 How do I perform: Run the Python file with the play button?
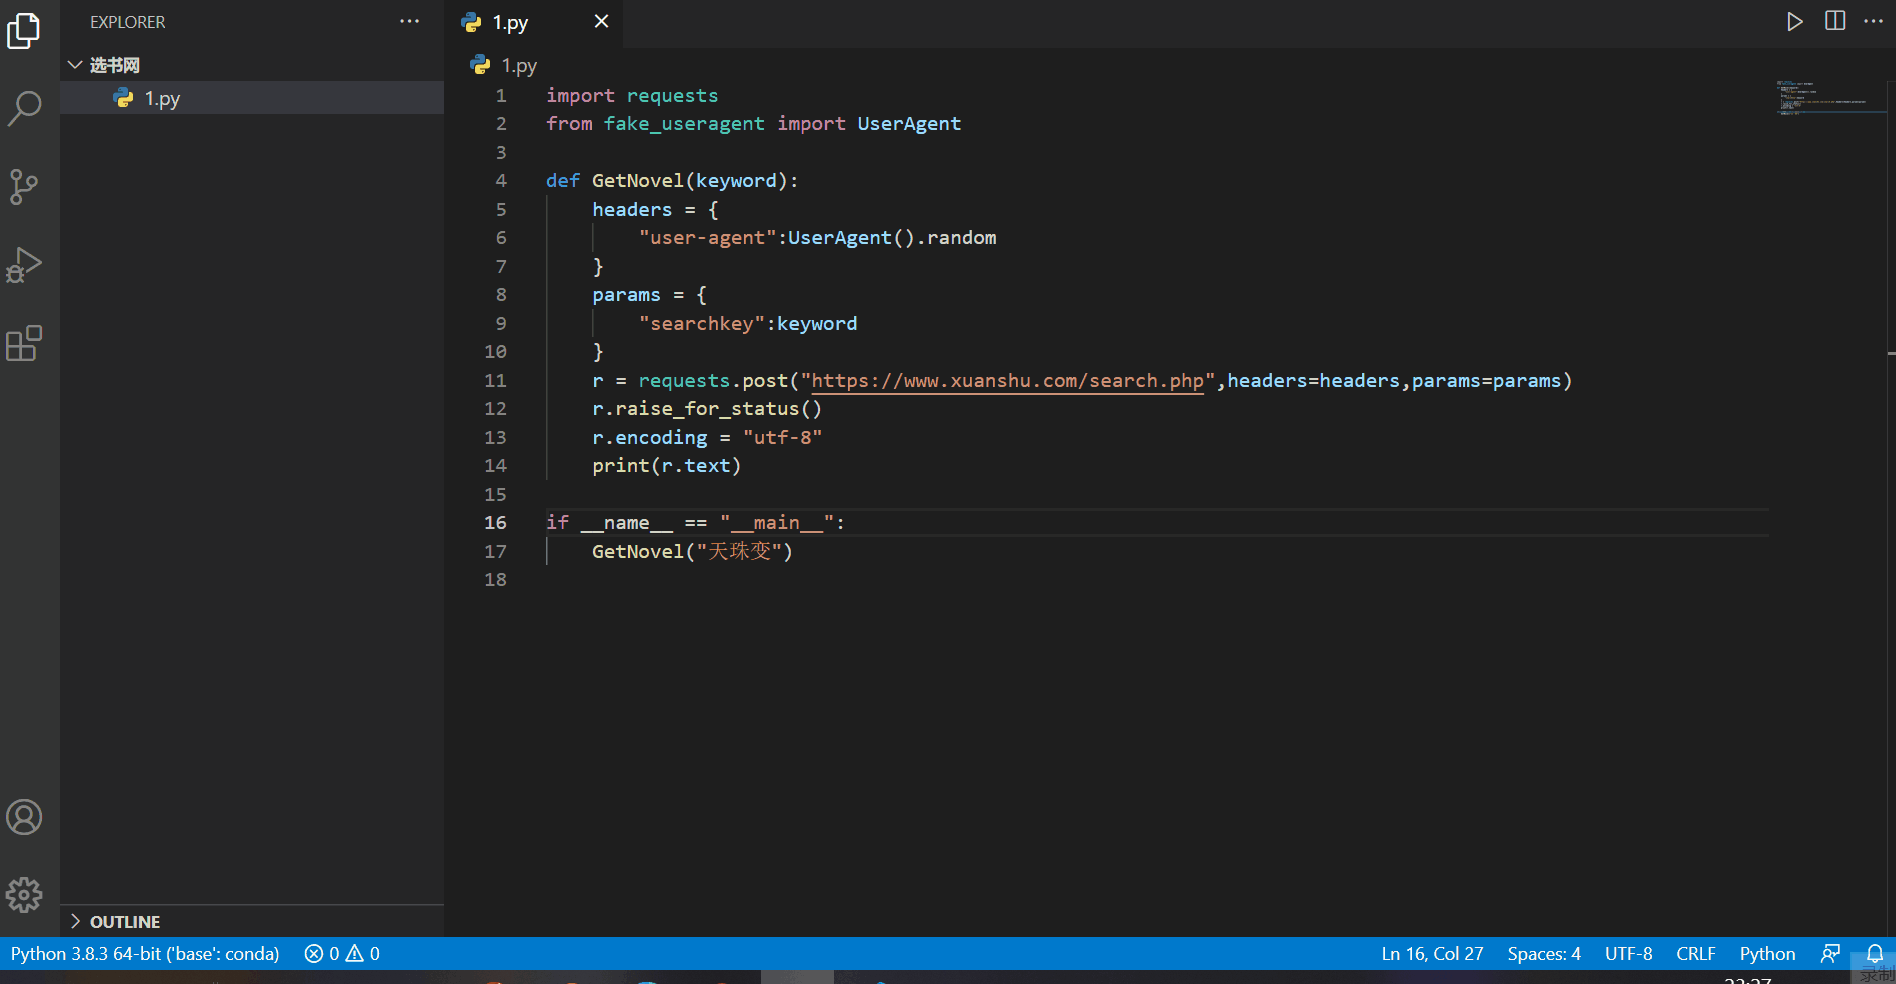pyautogui.click(x=1795, y=21)
